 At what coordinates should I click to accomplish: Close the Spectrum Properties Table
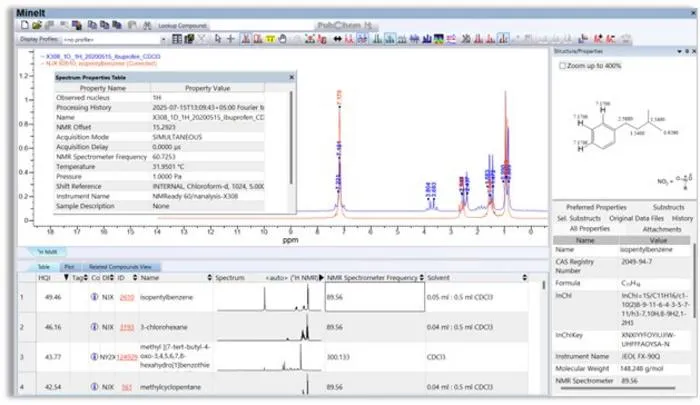[292, 77]
